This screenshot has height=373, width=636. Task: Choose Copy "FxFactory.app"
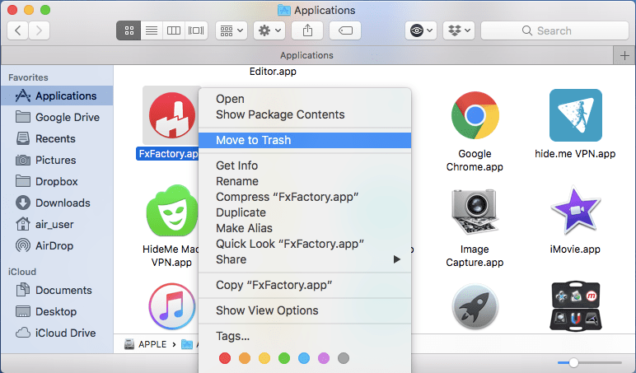click(305, 285)
